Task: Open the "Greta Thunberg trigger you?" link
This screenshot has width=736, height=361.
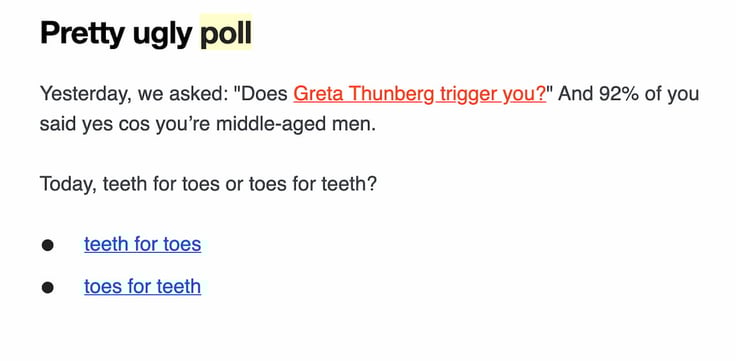Action: [420, 94]
